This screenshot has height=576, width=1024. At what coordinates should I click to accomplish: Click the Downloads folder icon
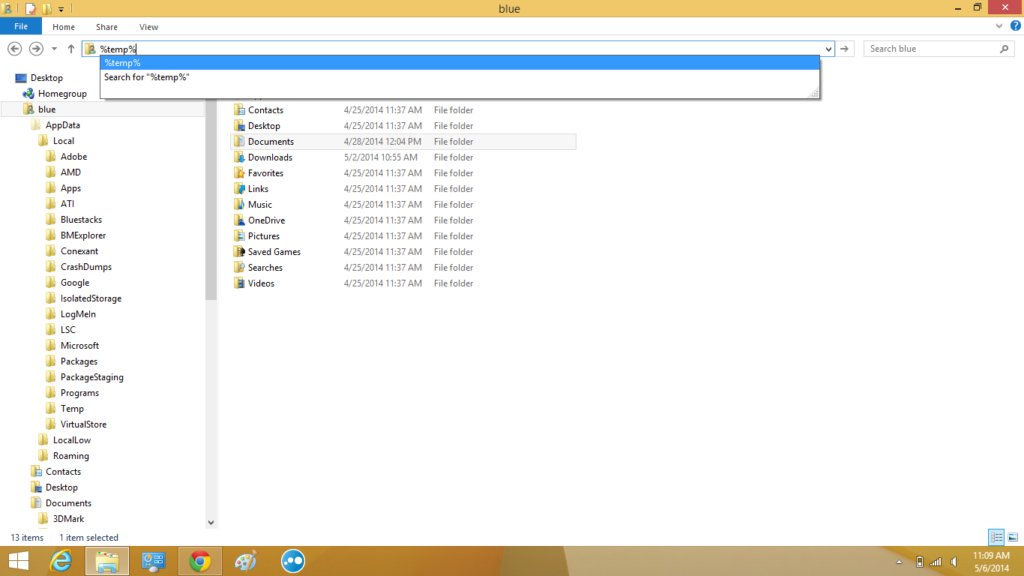240,157
